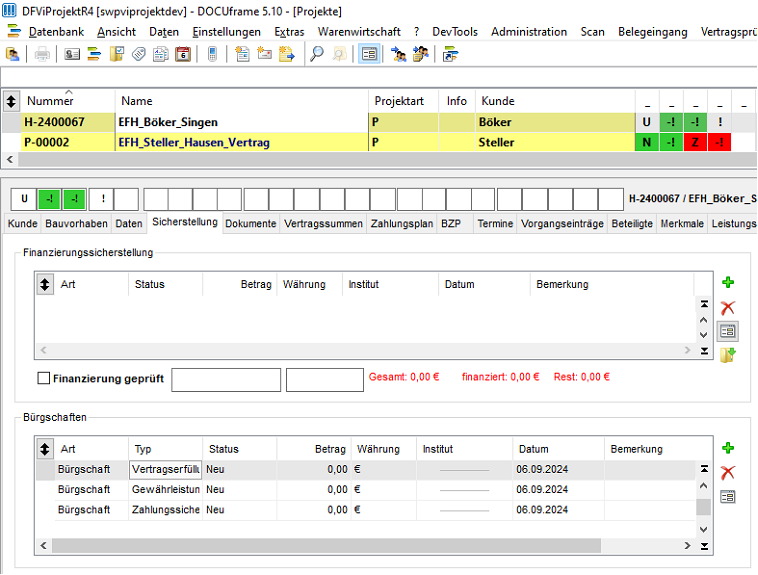Open the contact card icon in toolbar
The width and height of the screenshot is (758, 575).
coord(72,54)
